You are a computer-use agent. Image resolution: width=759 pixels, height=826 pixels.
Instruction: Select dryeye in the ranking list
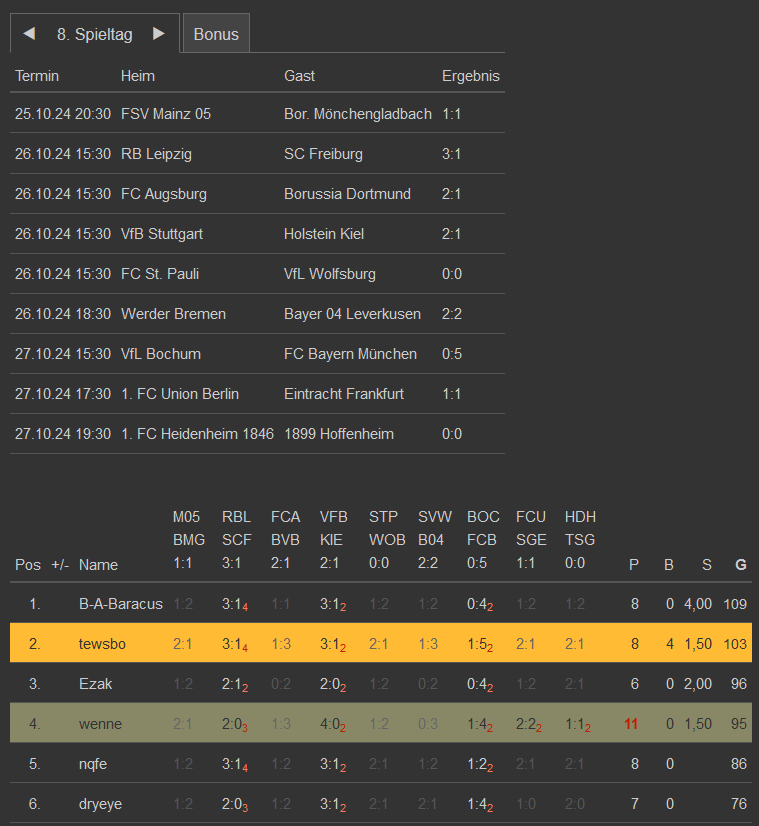point(101,804)
